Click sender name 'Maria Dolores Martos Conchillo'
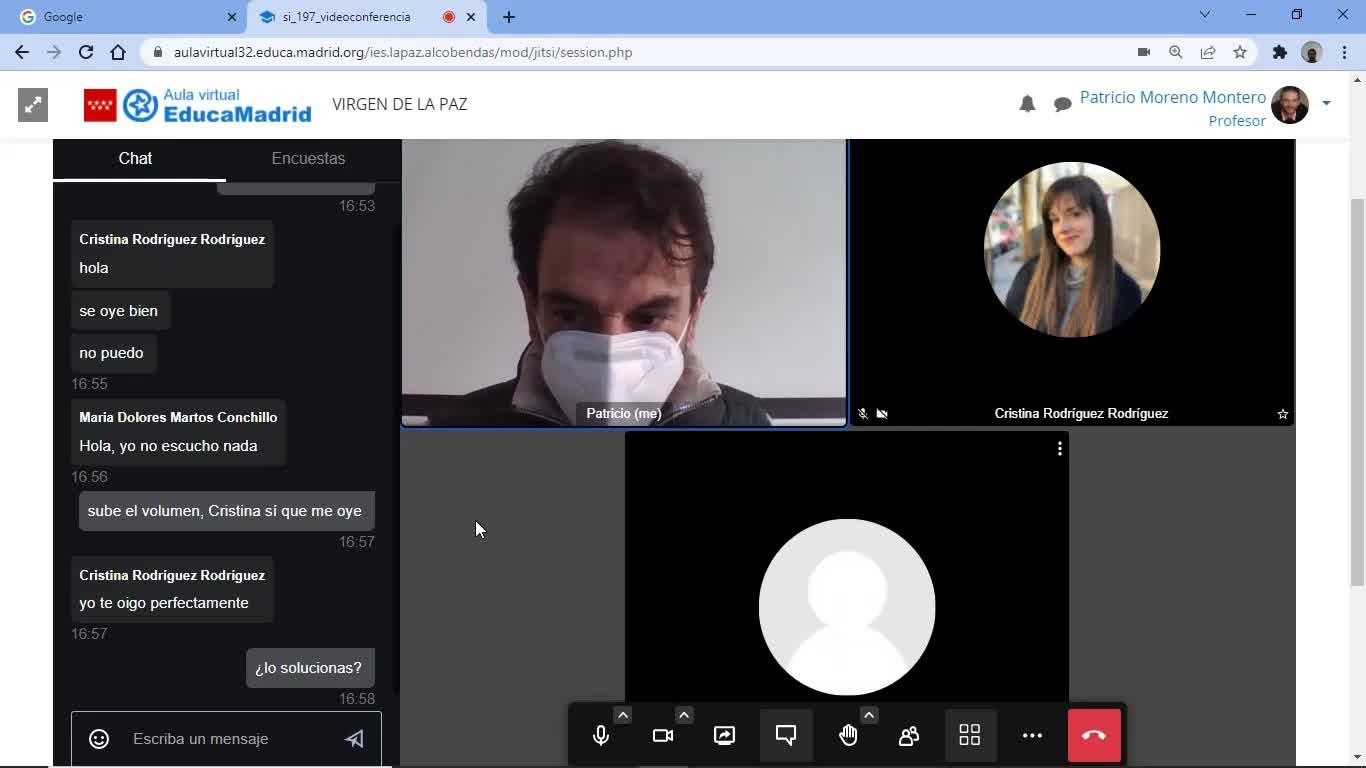Screen dimensions: 1366x768 click(x=178, y=417)
